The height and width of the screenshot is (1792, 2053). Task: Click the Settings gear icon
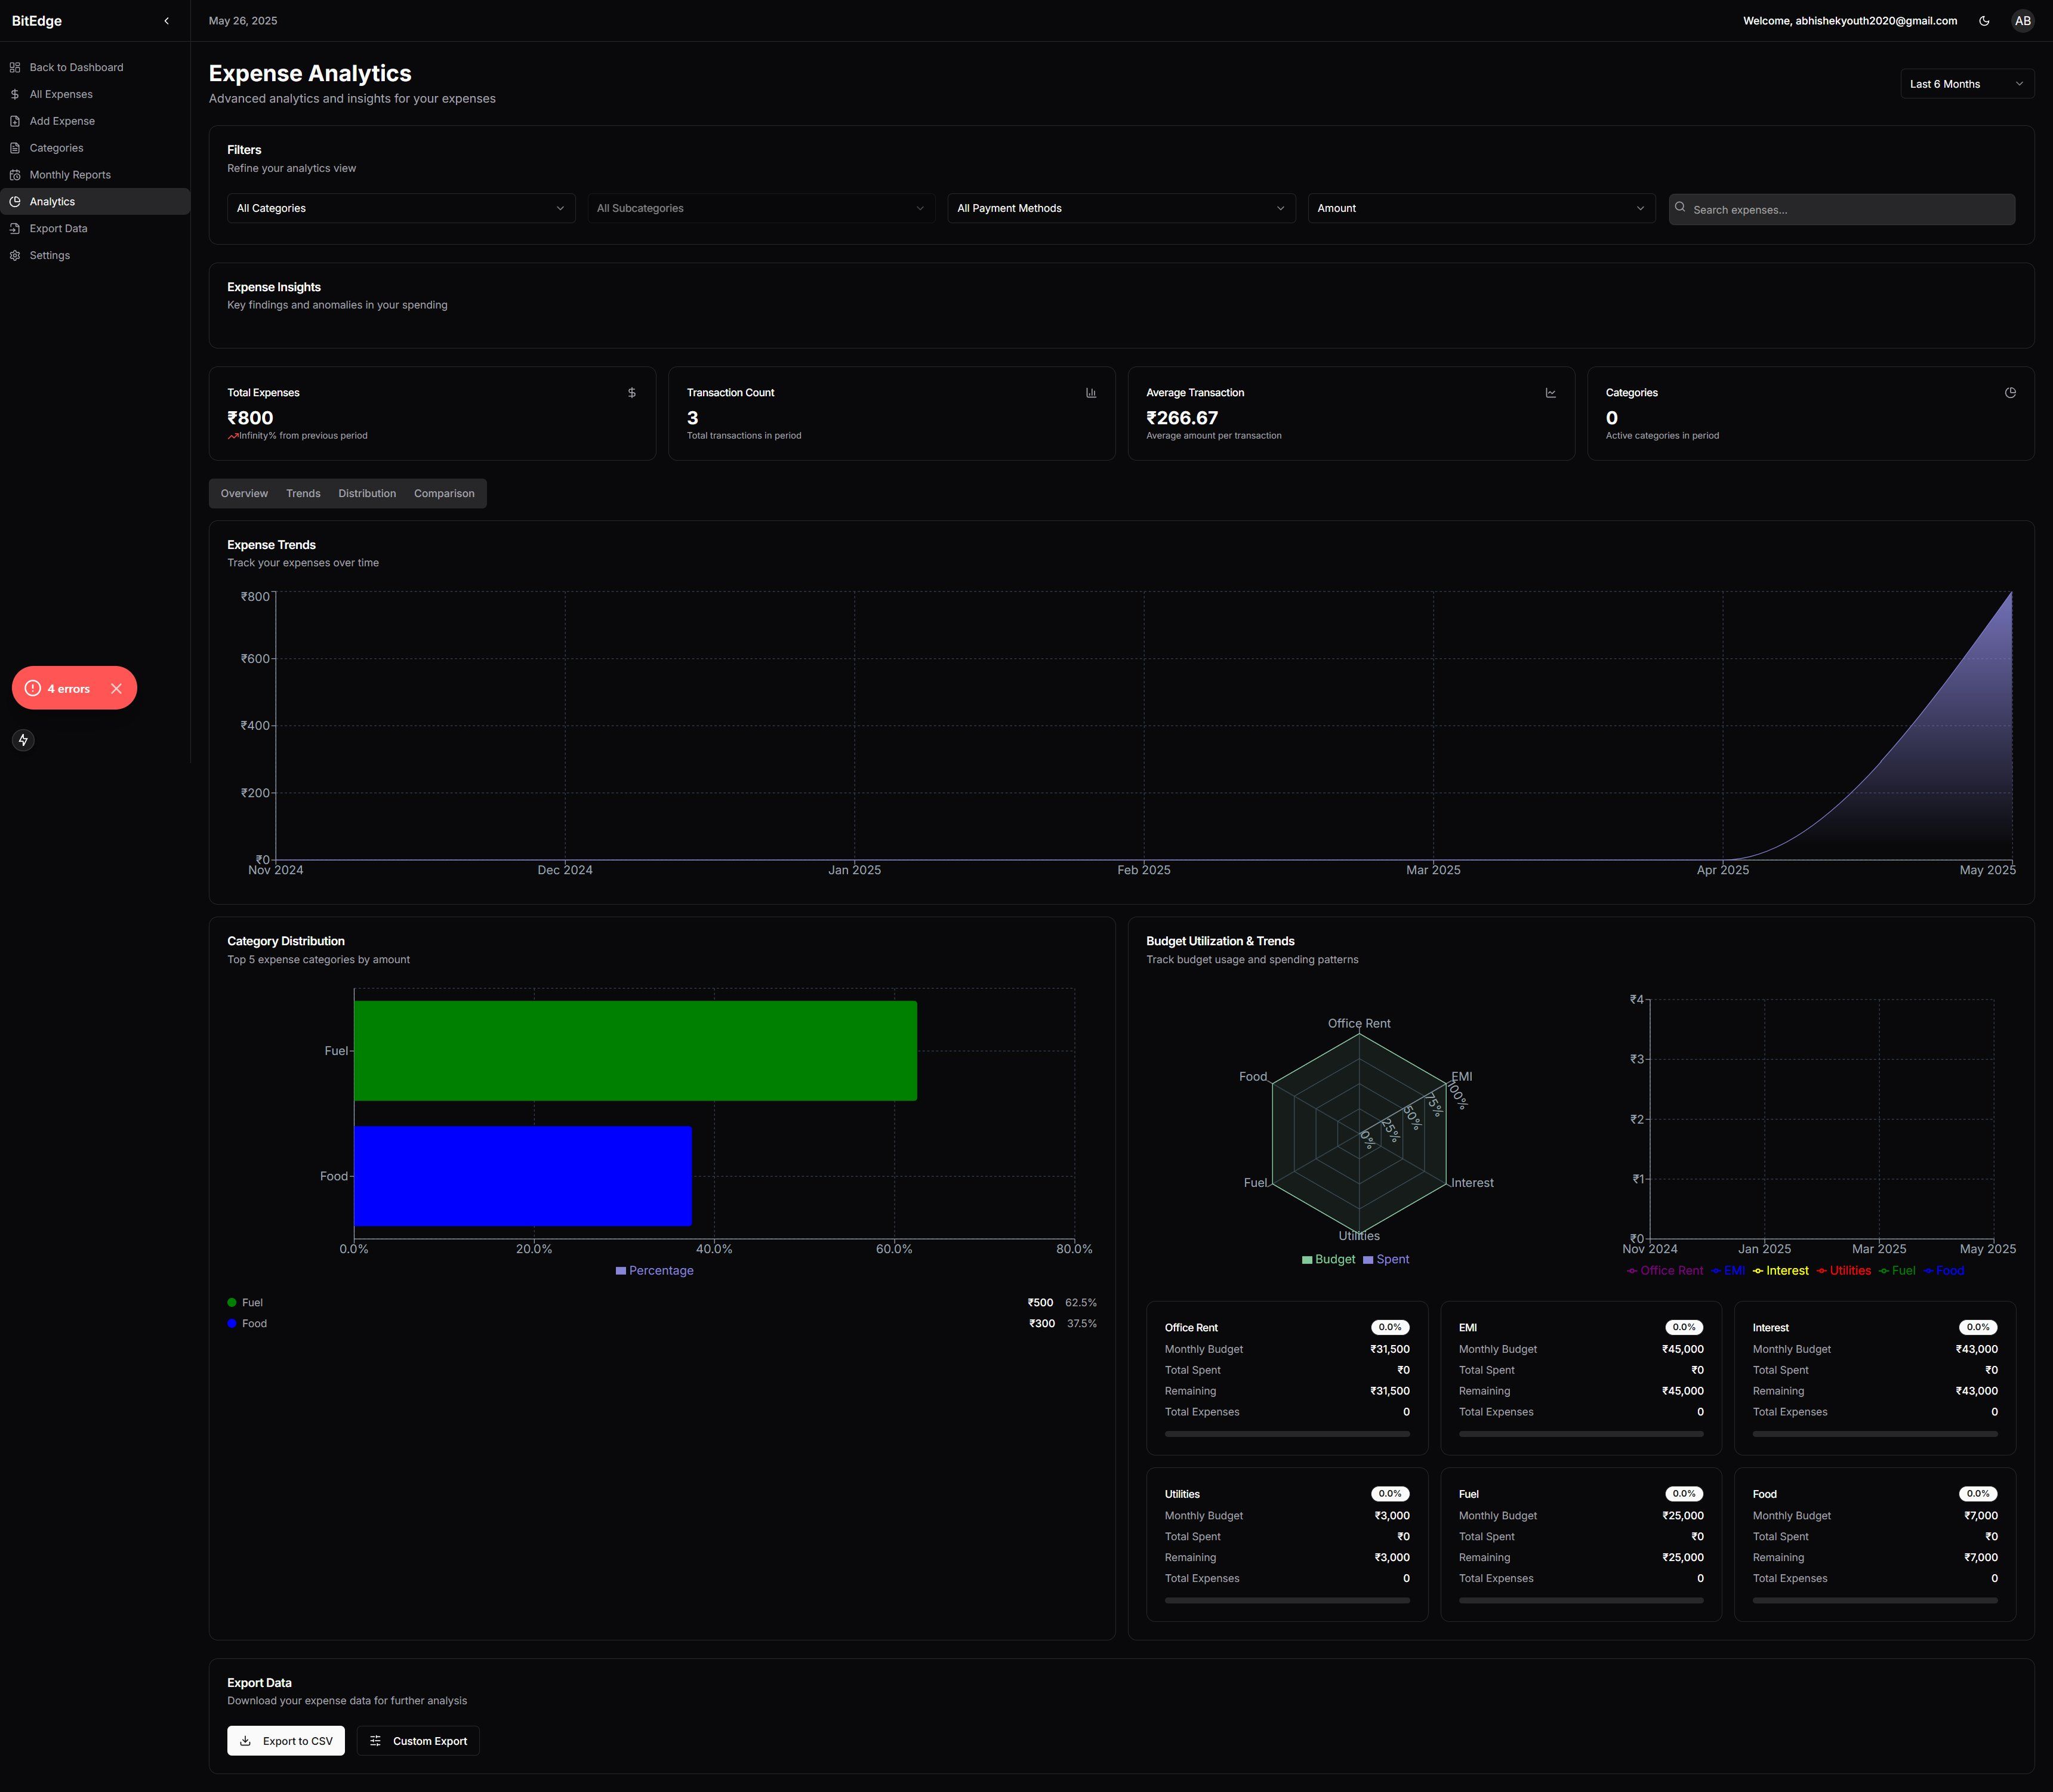15,256
